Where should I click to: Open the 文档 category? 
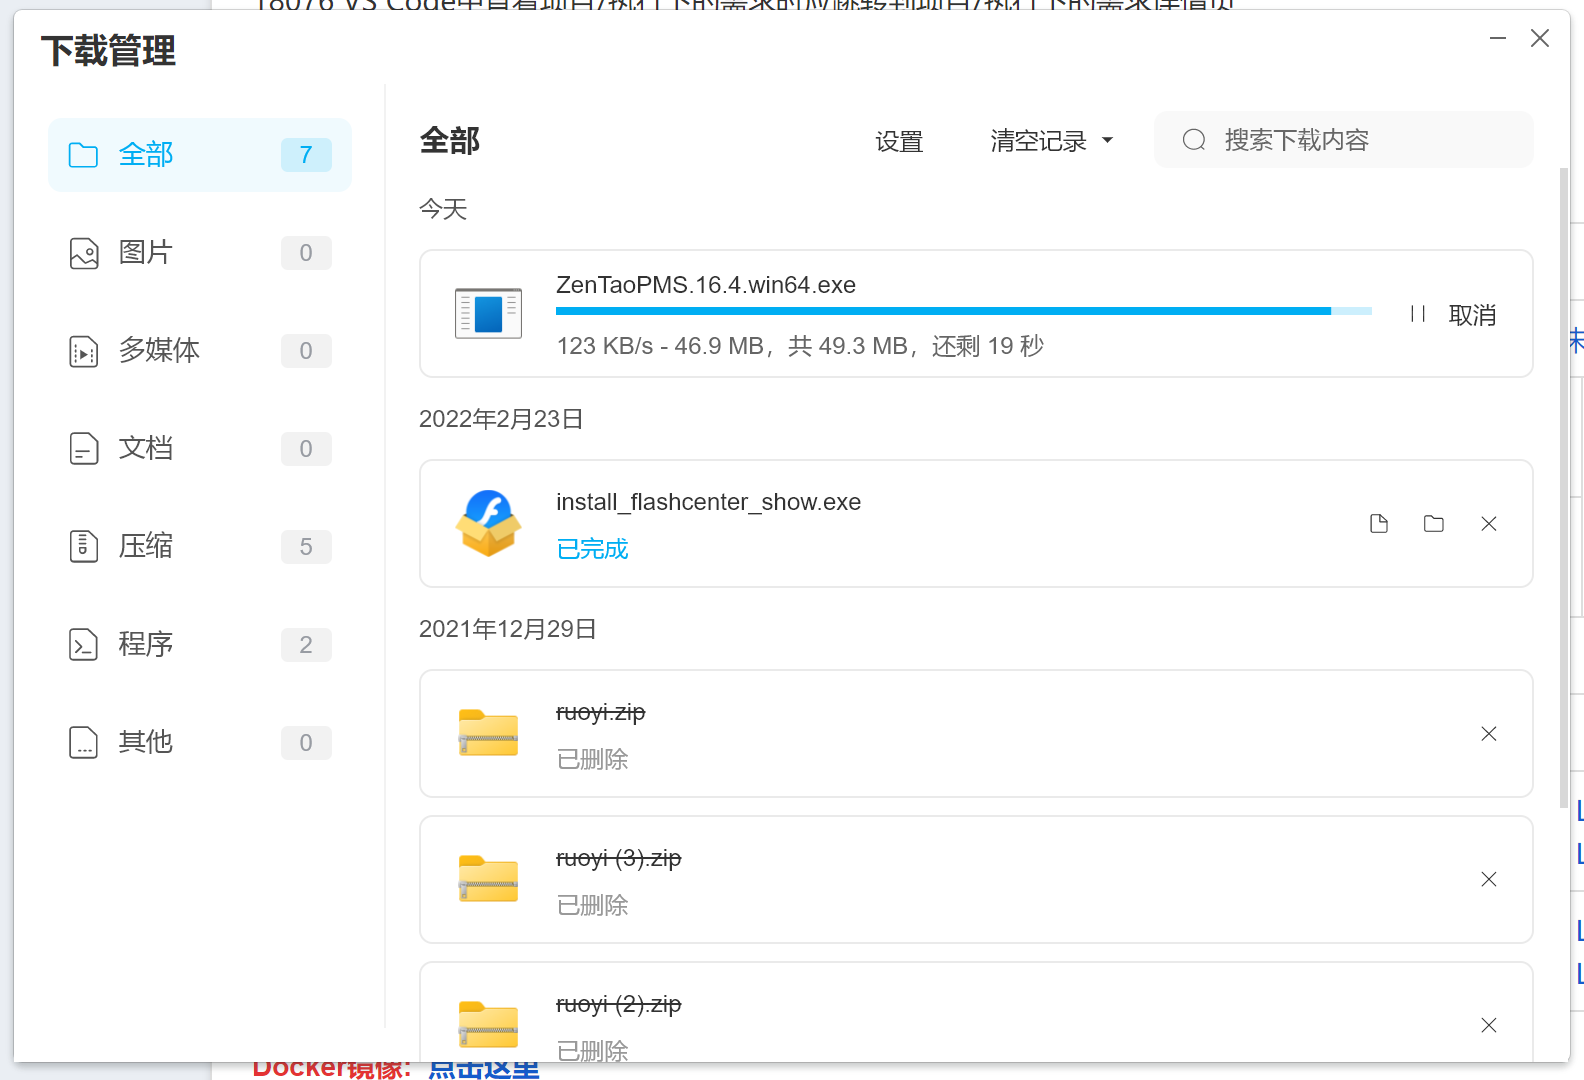click(x=200, y=449)
